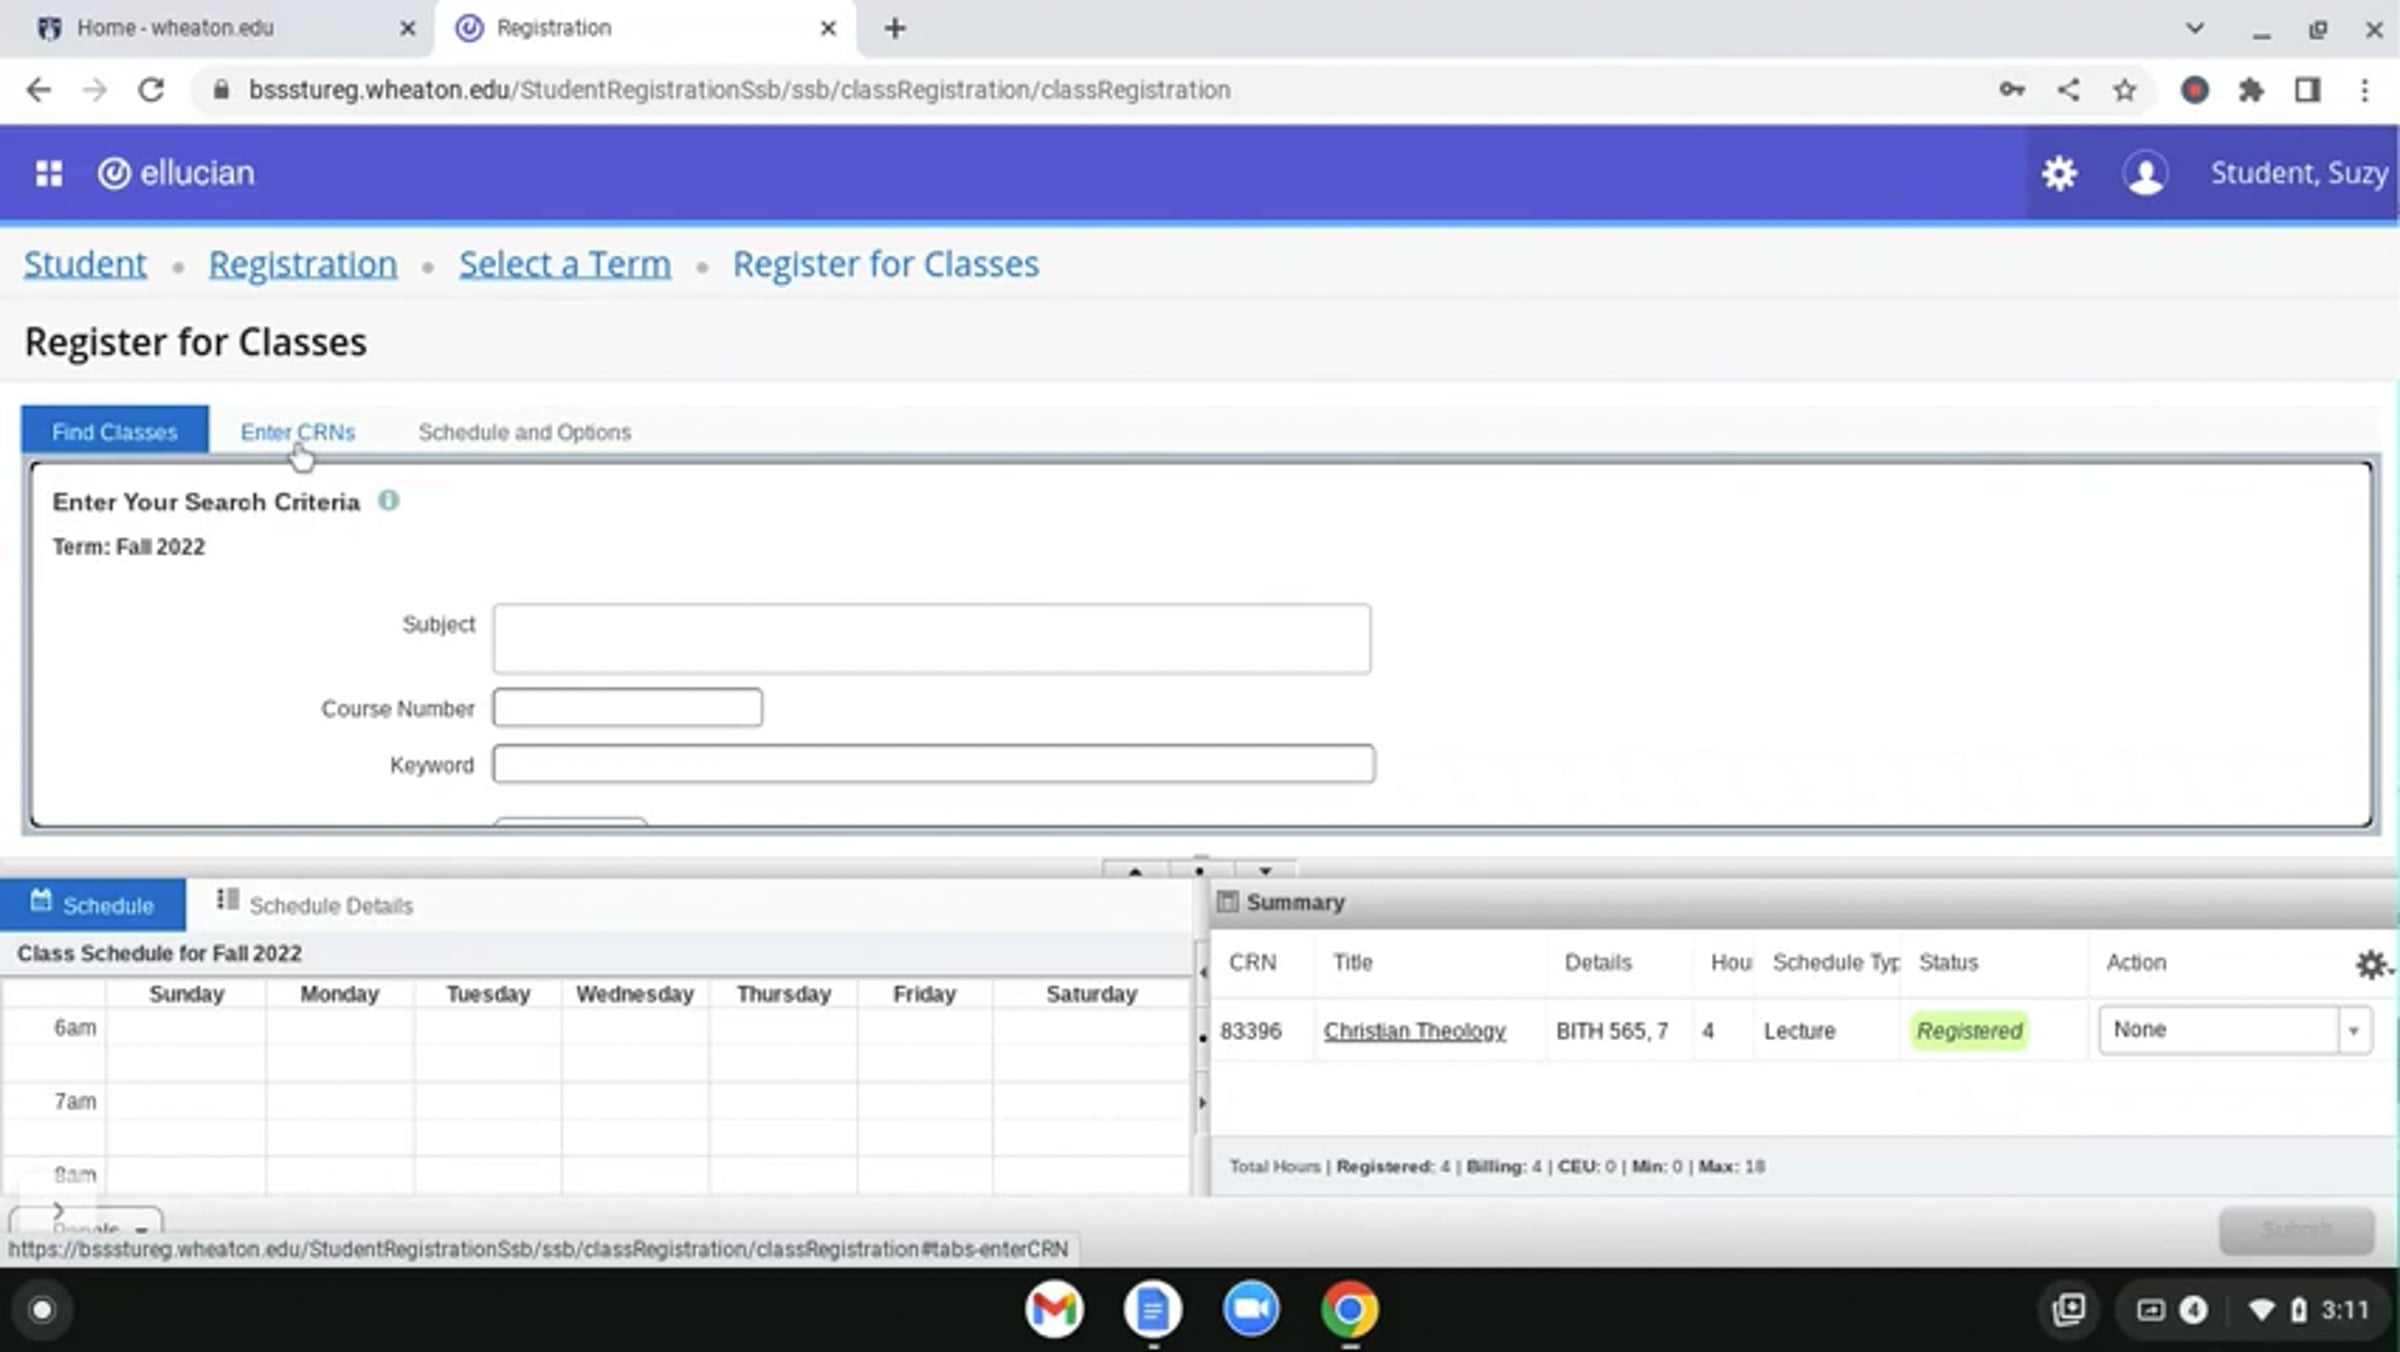Open the user profile avatar icon
Image resolution: width=2400 pixels, height=1352 pixels.
(x=2145, y=173)
